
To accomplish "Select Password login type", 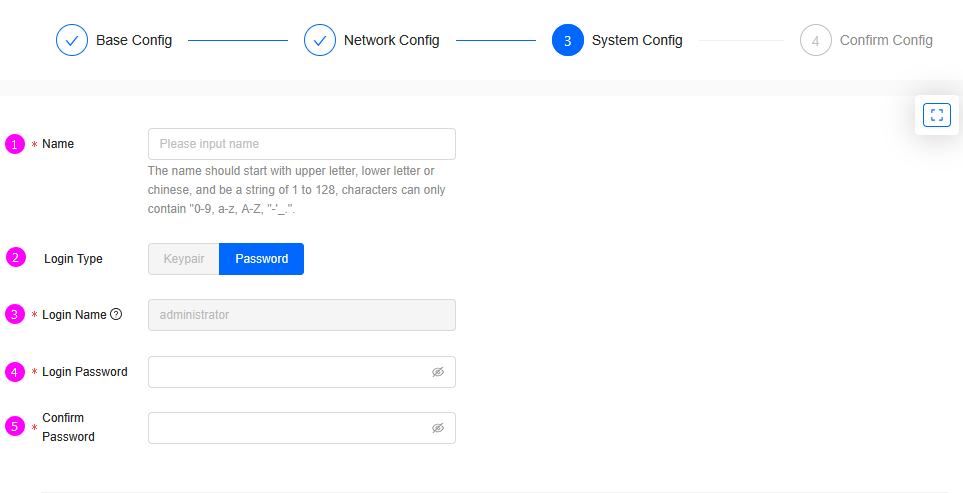I will 262,259.
